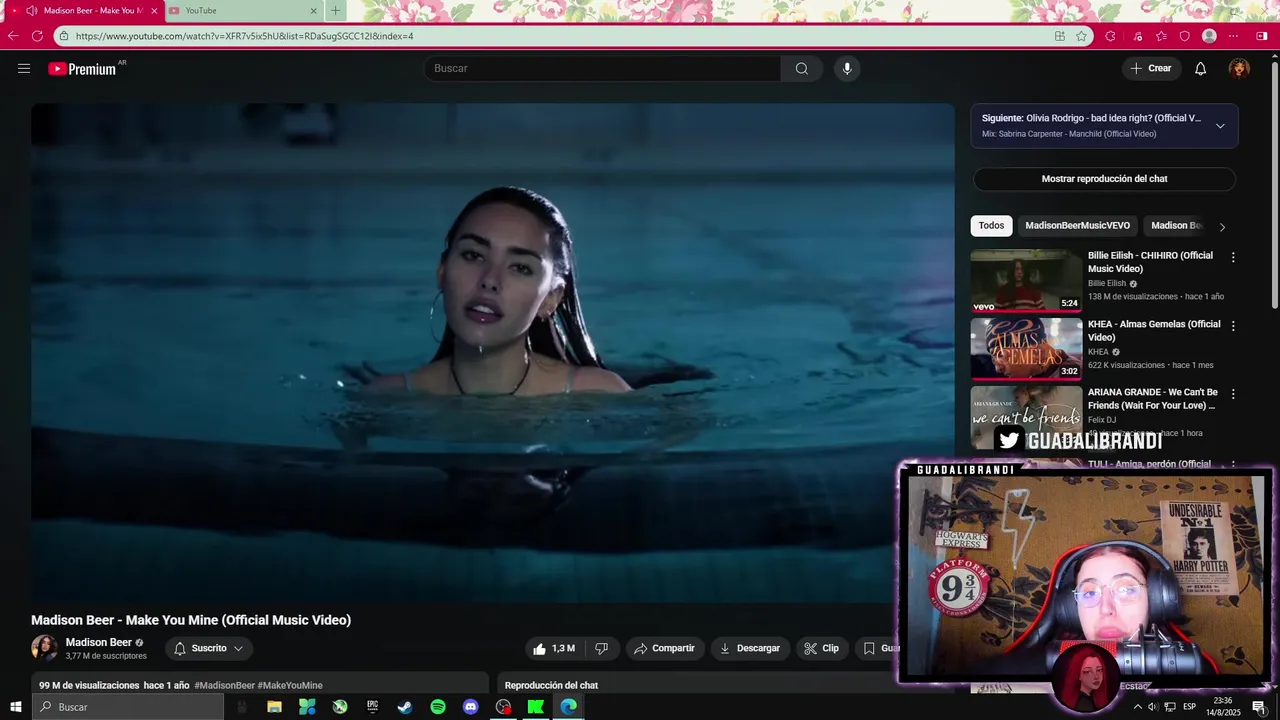Open Spotify from the taskbar
Screen dimensions: 1280x720
tap(438, 707)
